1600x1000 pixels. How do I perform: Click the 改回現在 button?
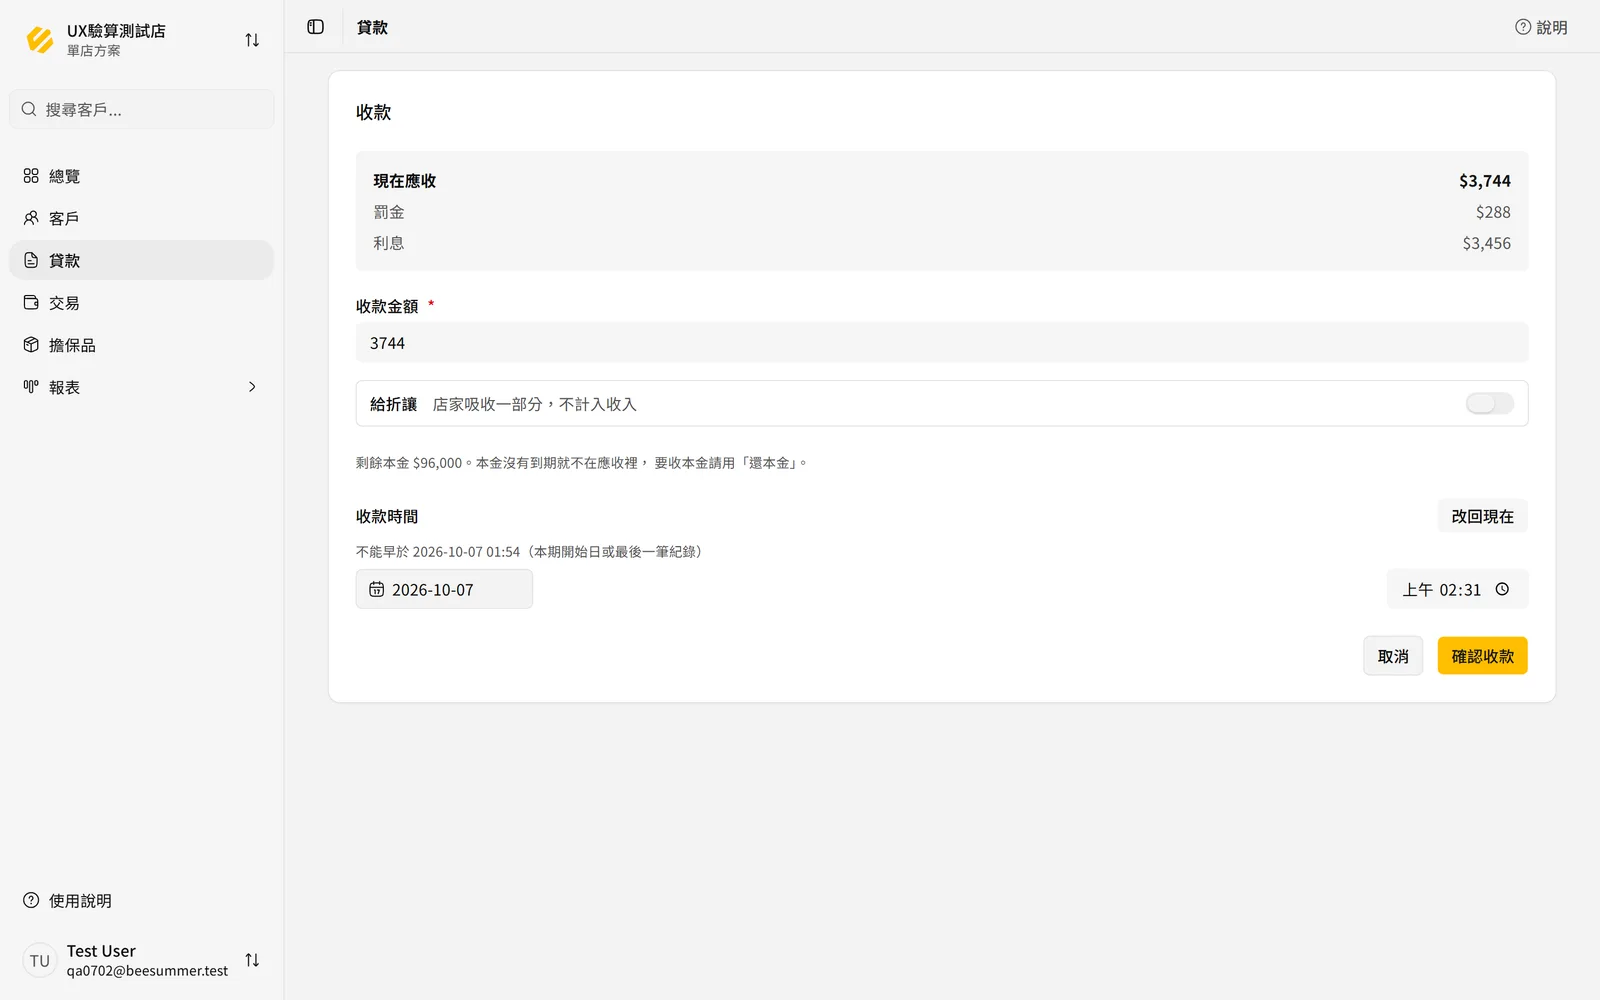pyautogui.click(x=1482, y=516)
